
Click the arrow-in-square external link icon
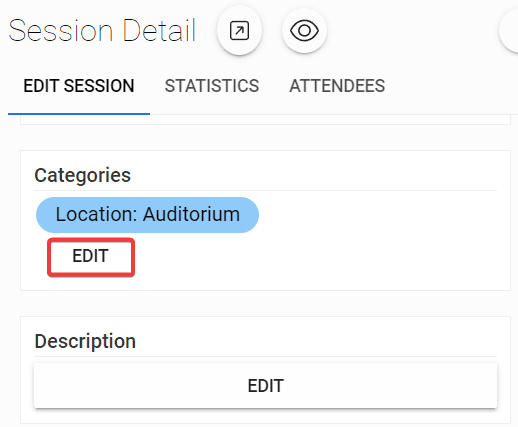point(239,31)
